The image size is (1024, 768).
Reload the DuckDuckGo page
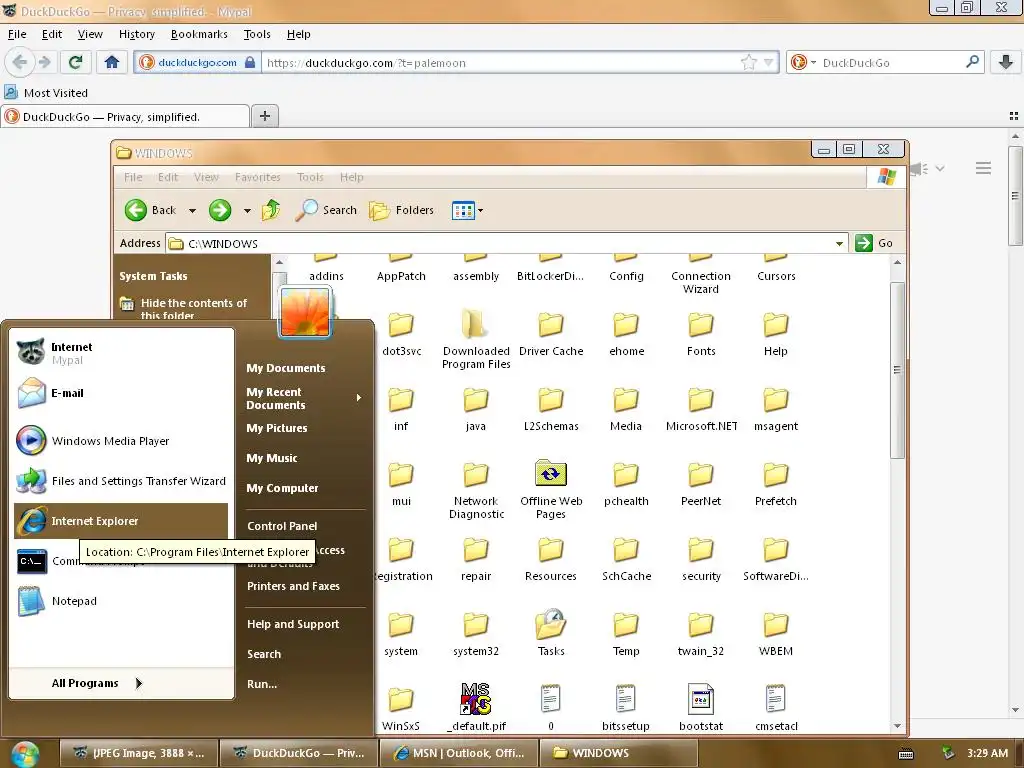[76, 62]
